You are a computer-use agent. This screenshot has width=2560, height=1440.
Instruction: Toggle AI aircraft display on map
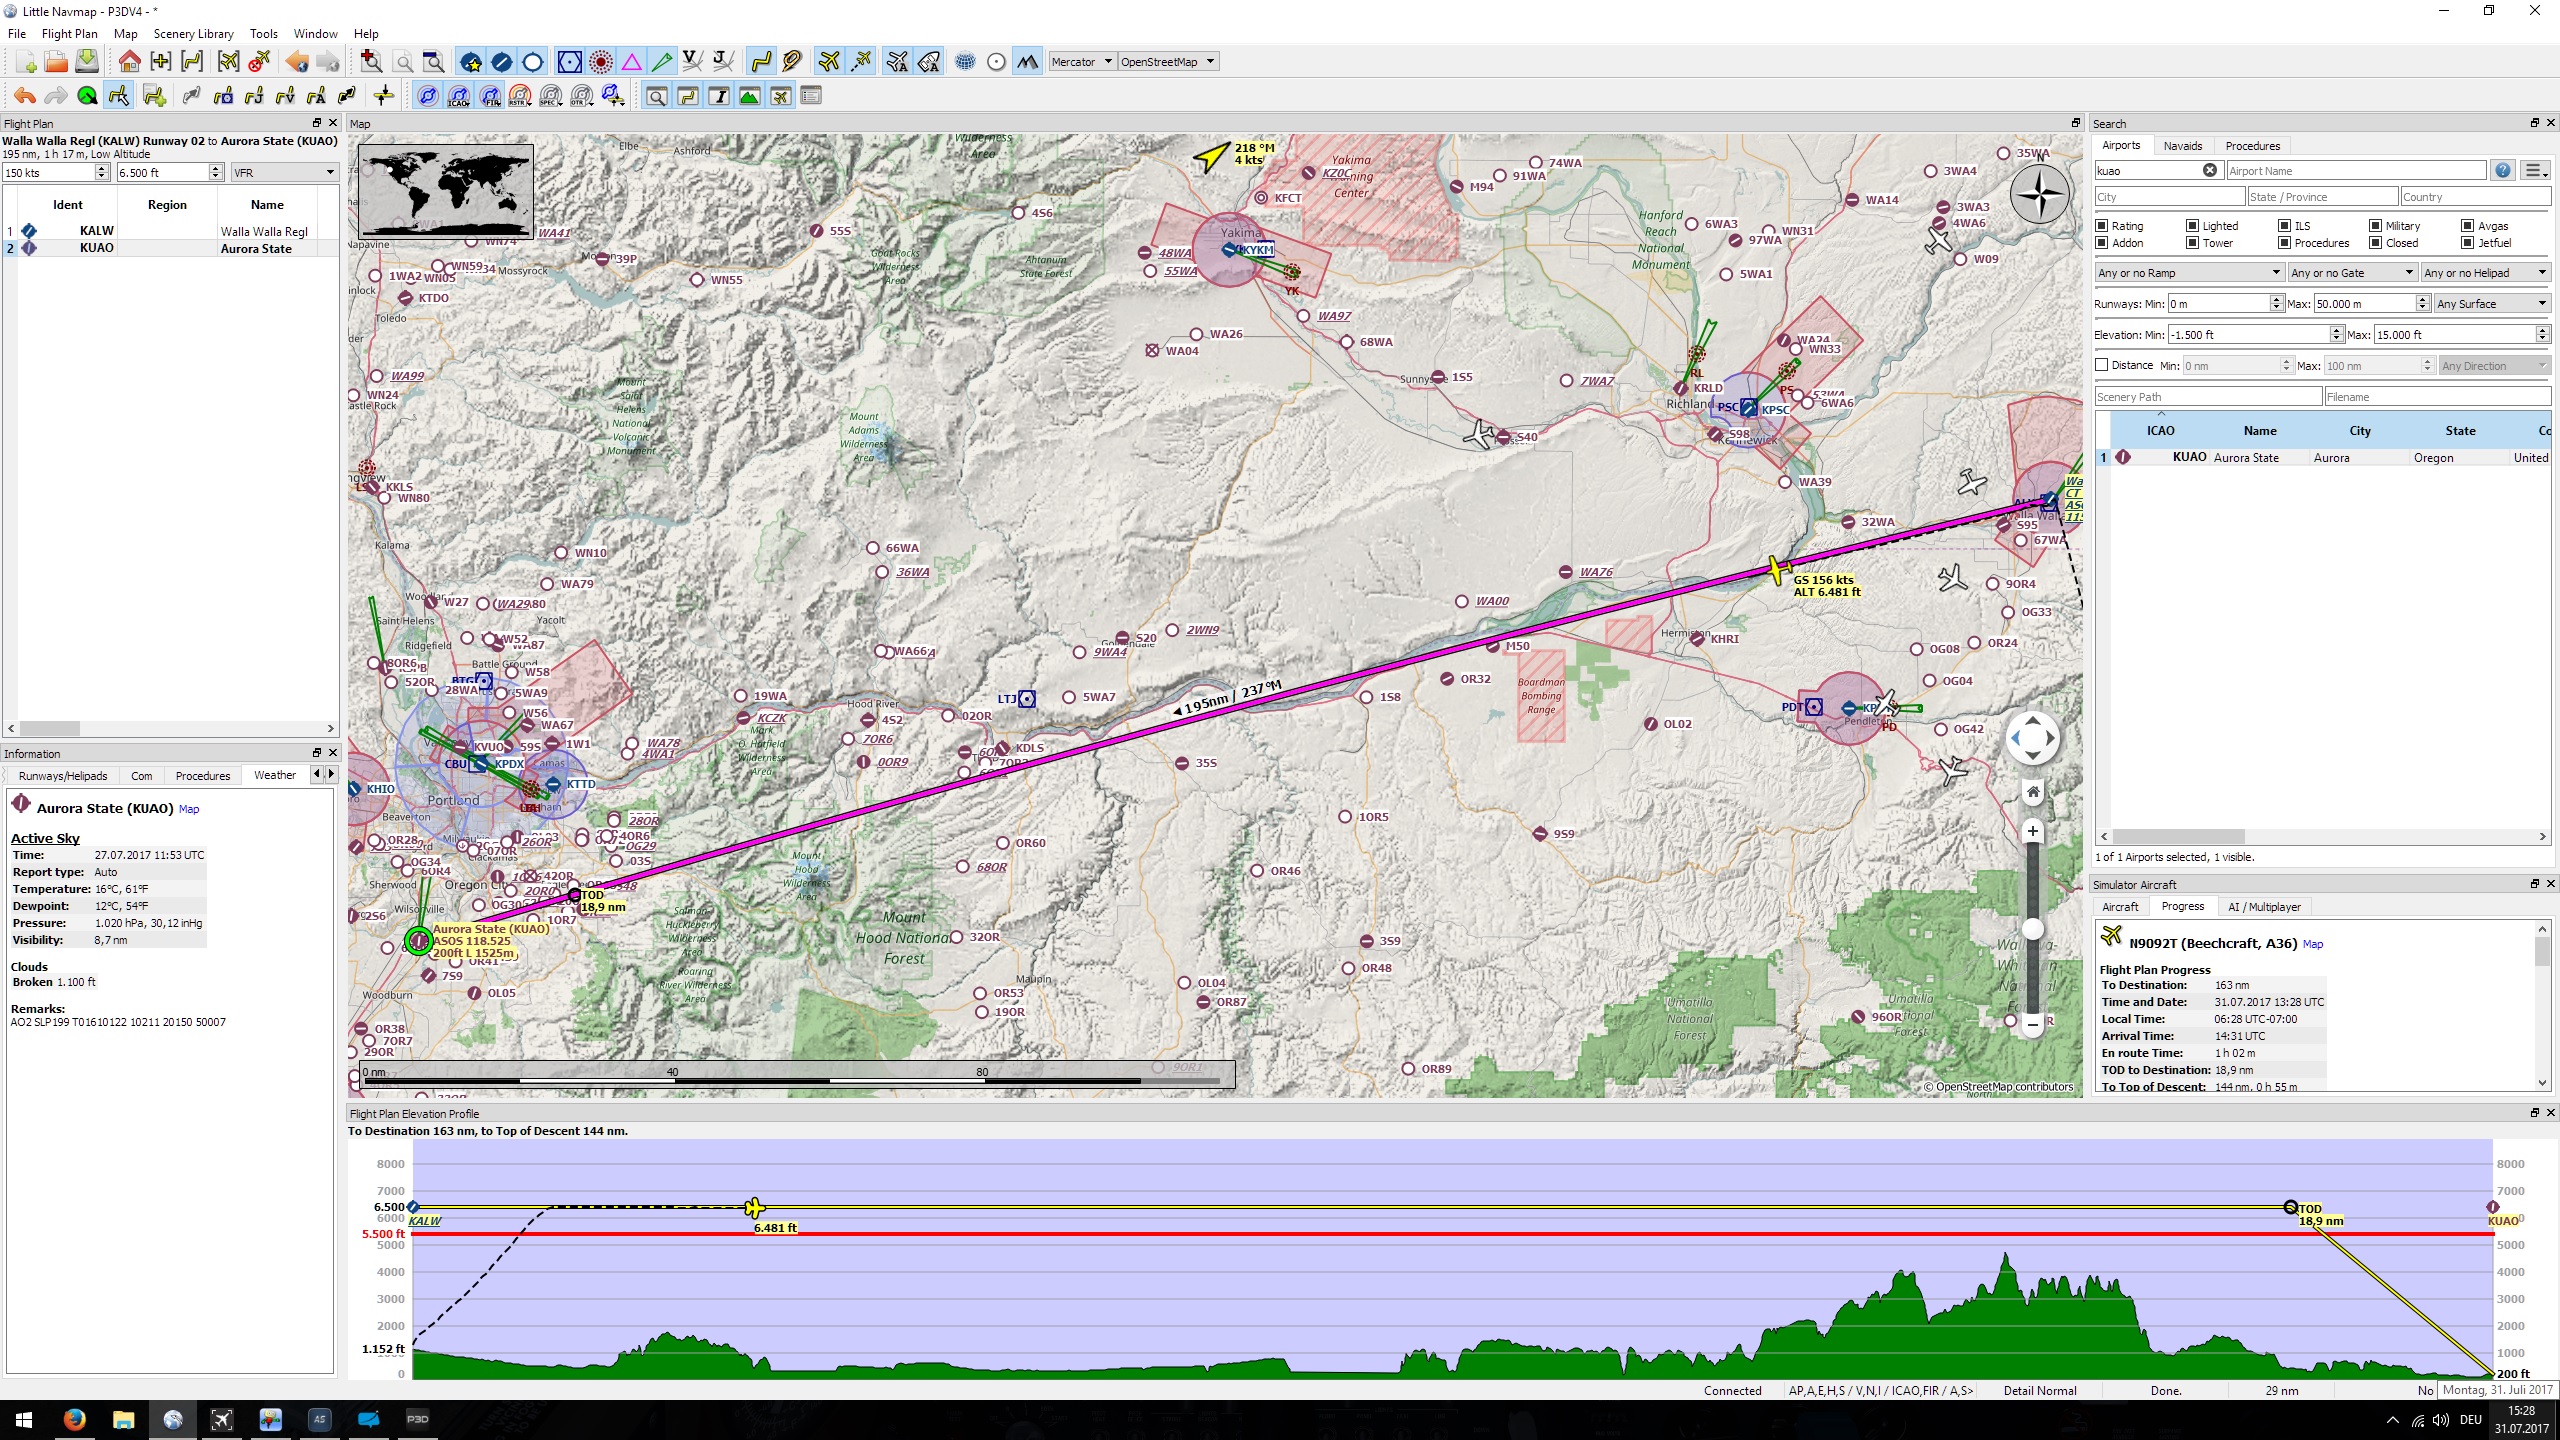897,62
